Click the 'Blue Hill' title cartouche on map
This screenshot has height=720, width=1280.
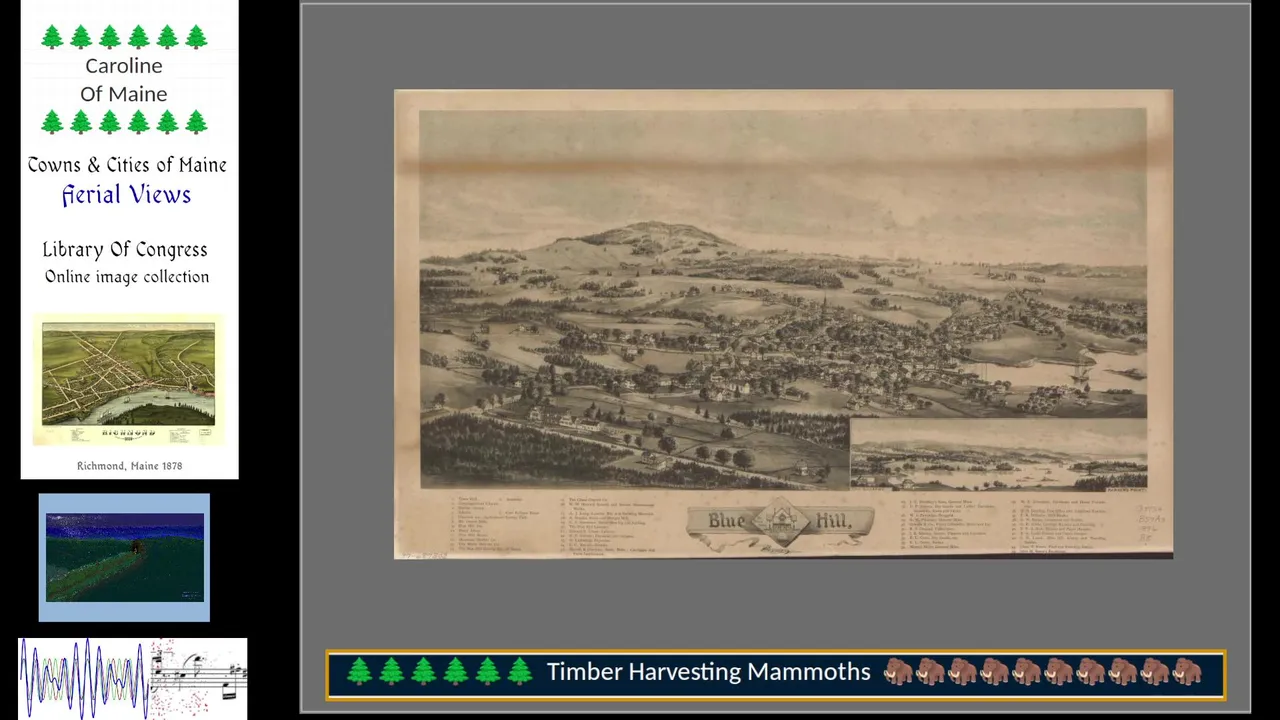(x=781, y=524)
